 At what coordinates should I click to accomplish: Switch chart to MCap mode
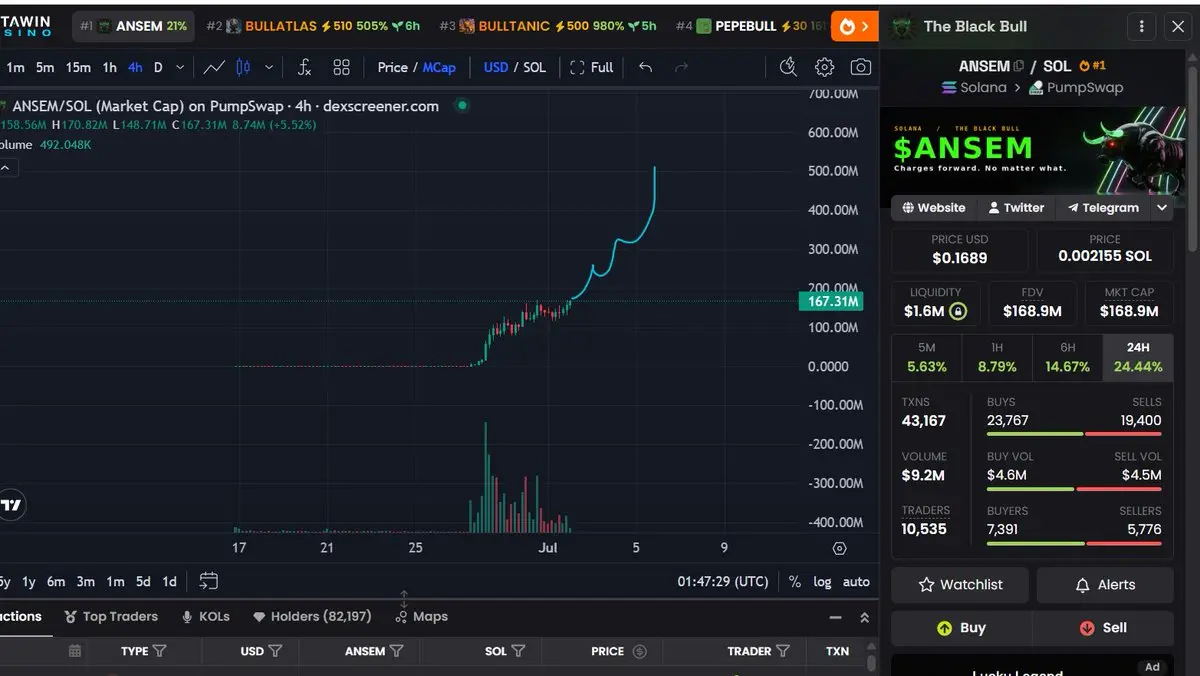coord(439,67)
